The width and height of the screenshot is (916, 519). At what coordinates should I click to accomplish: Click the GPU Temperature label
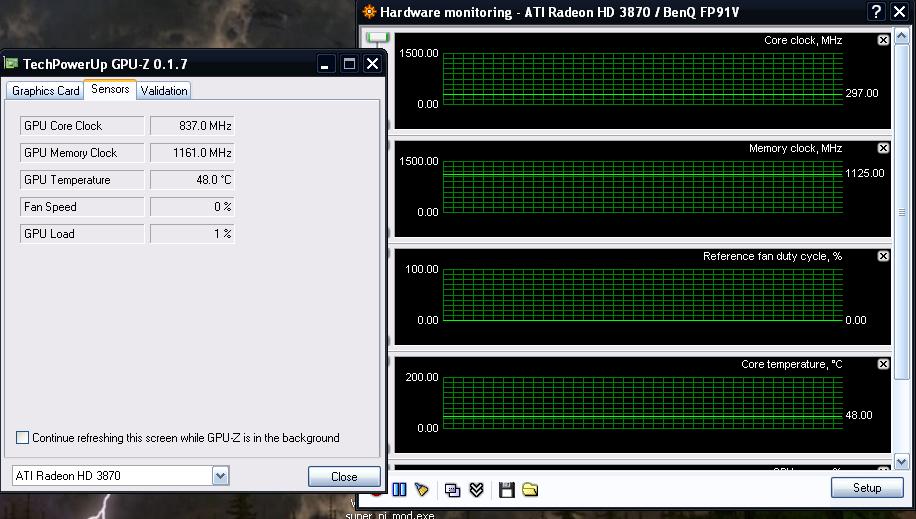pyautogui.click(x=82, y=179)
